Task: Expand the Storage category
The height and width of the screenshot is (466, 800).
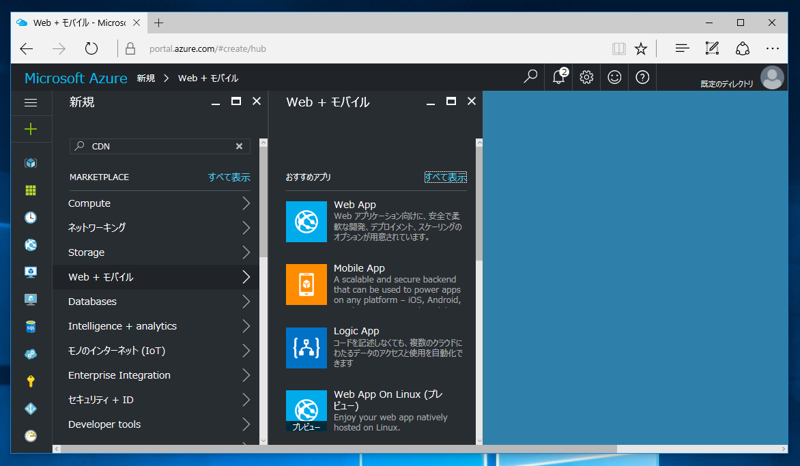Action: [x=156, y=252]
